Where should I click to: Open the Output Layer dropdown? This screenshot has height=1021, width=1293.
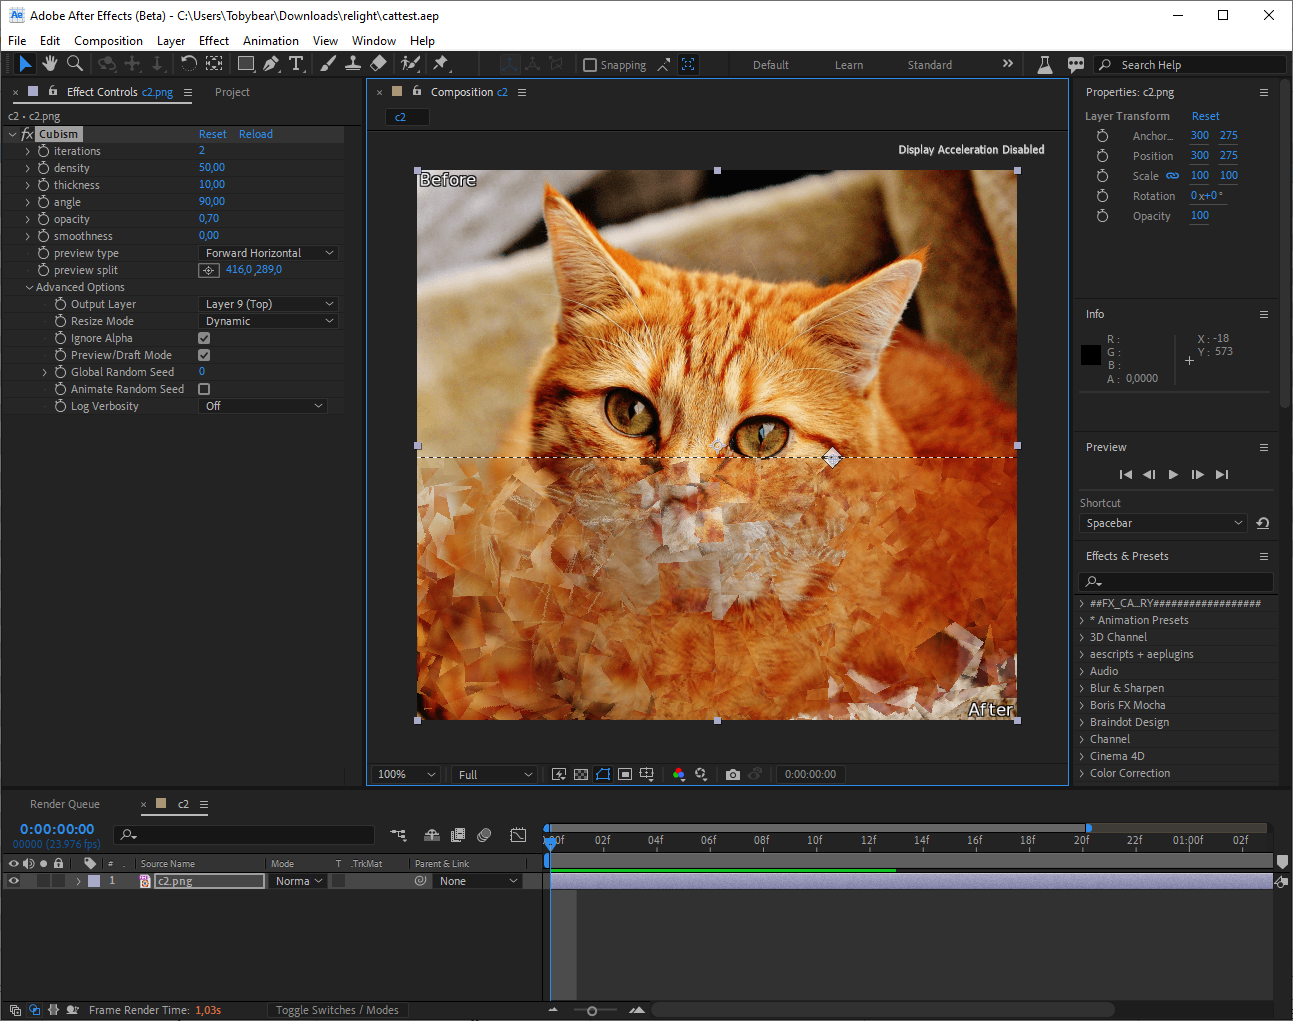(269, 304)
